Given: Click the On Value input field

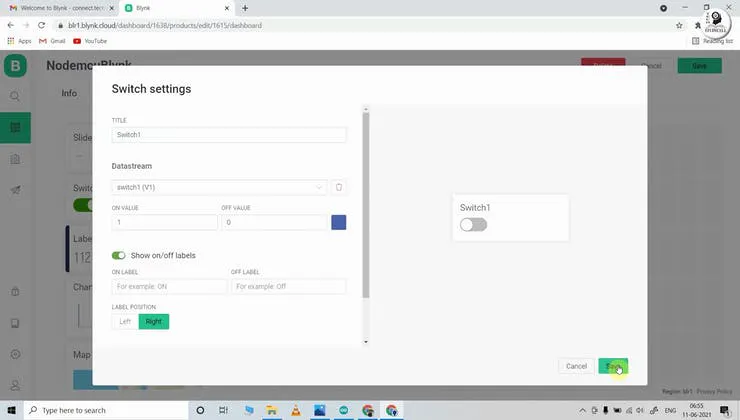Looking at the screenshot, I should coord(165,222).
